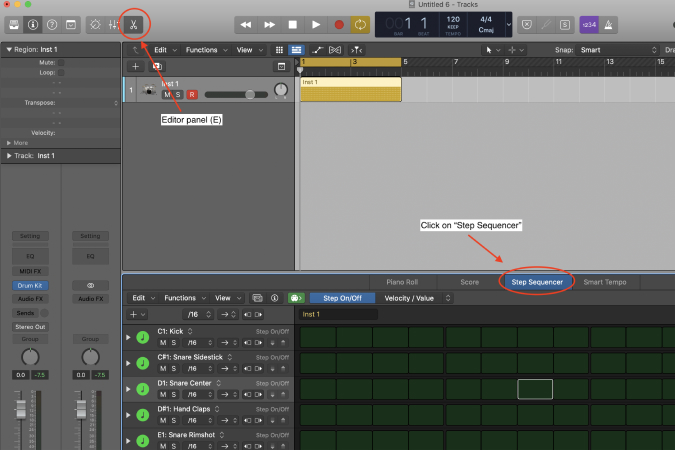The image size is (676, 450).
Task: Toggle the Tuner icon
Action: tap(546, 25)
